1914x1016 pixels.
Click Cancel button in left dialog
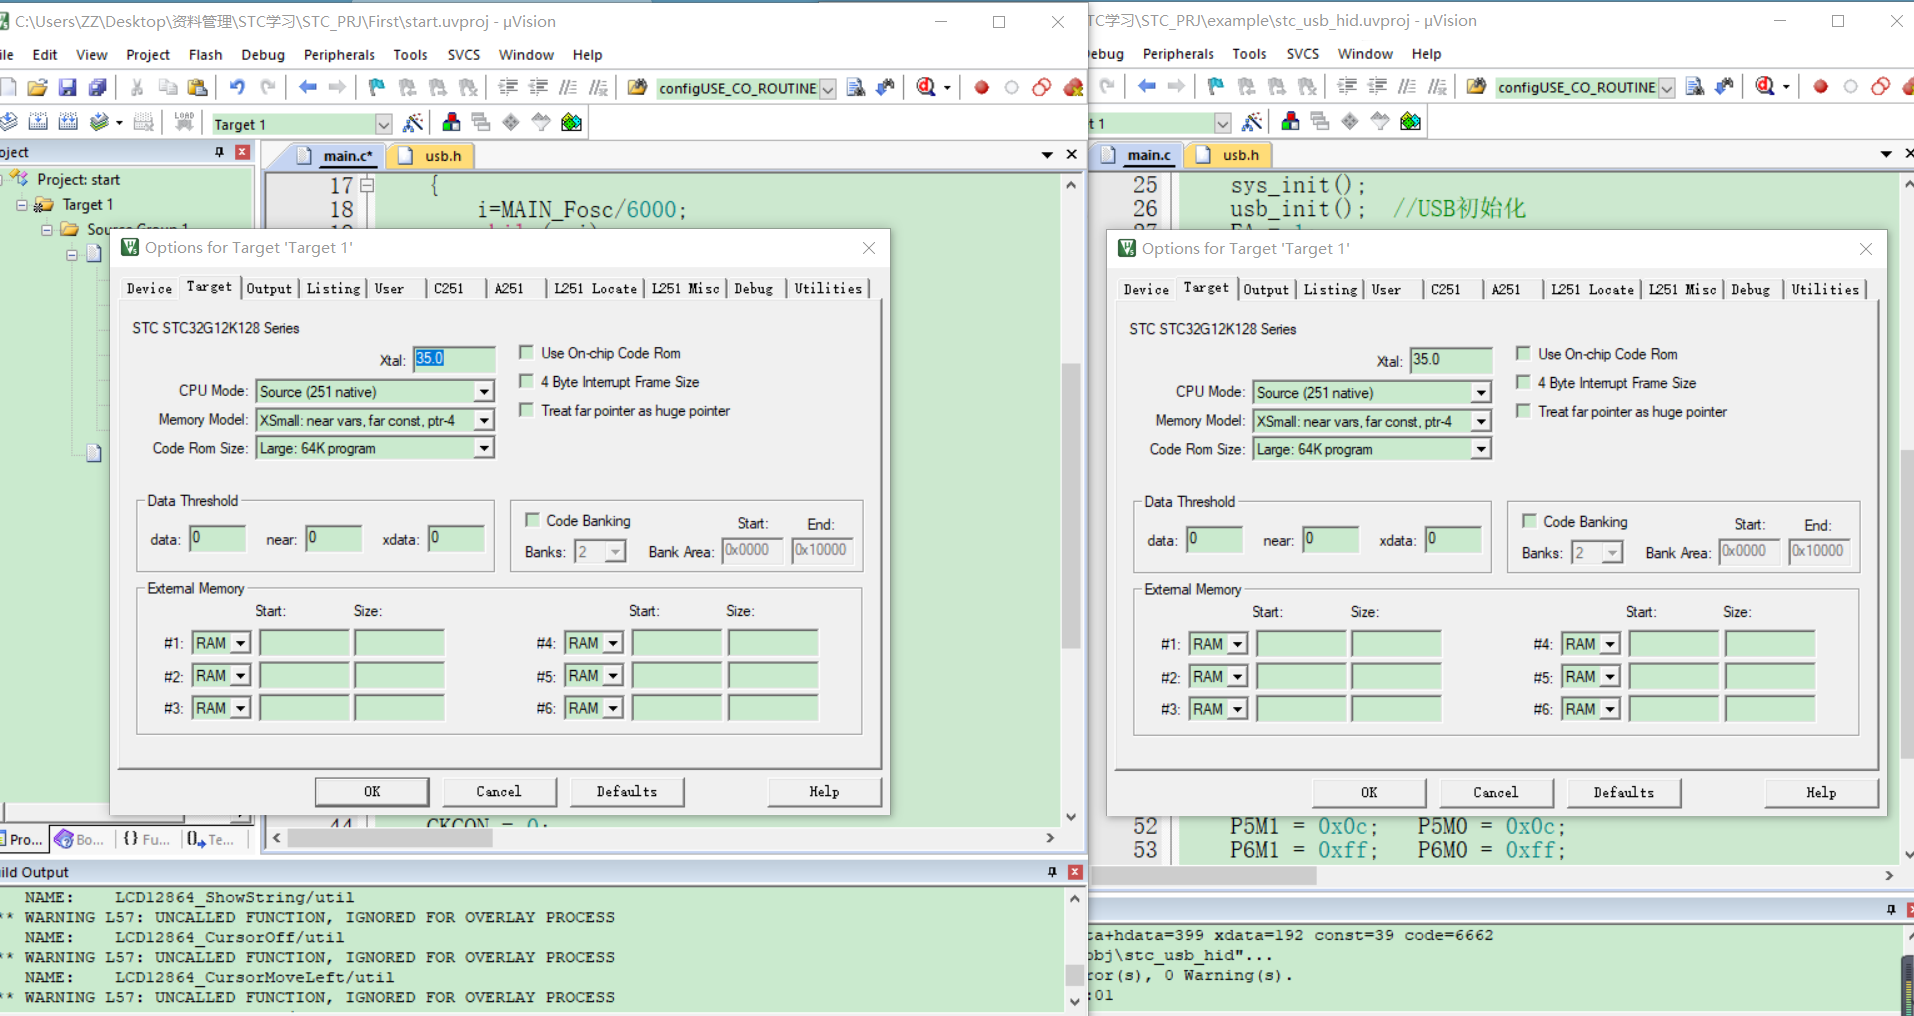coord(498,791)
